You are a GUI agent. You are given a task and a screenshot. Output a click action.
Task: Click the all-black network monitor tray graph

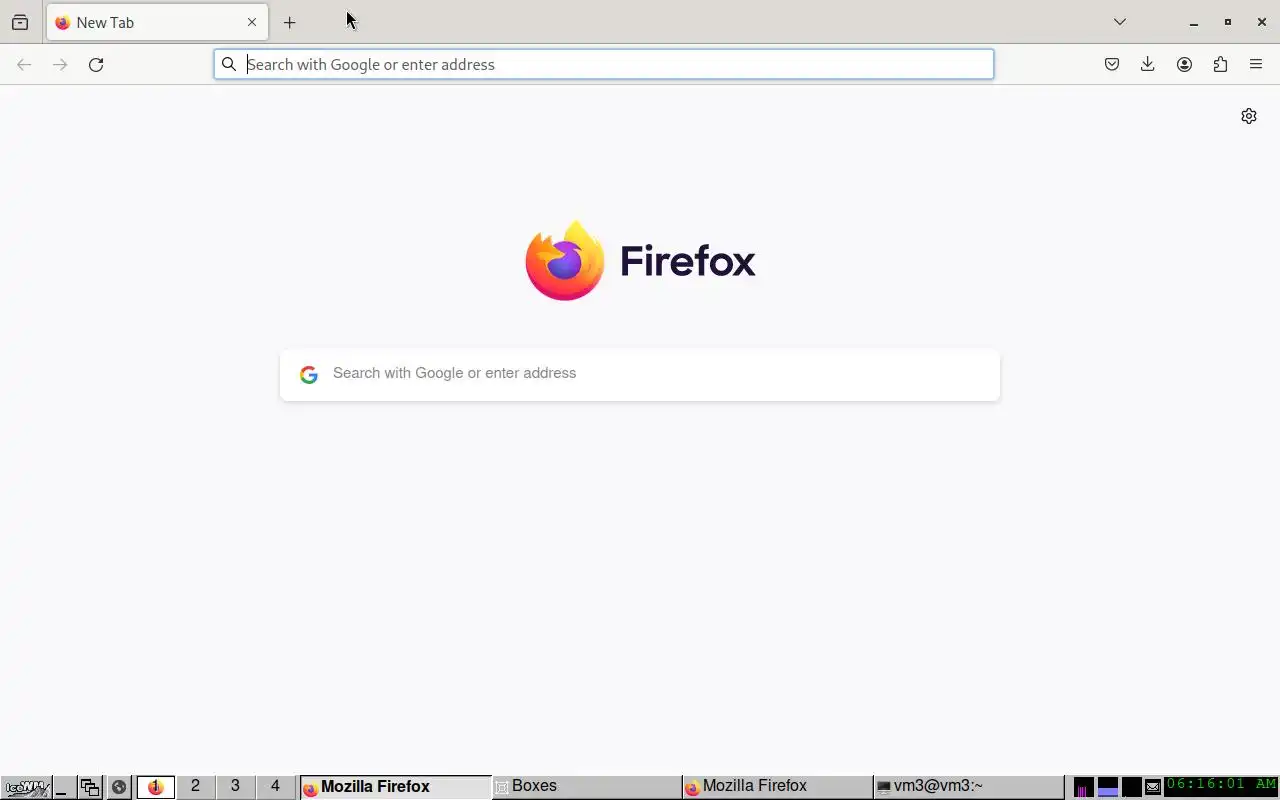(x=1132, y=787)
